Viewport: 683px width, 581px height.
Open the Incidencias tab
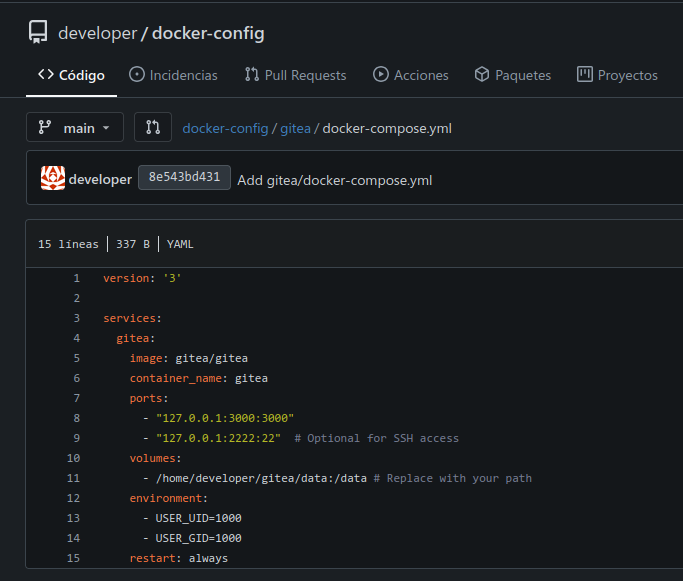[173, 75]
